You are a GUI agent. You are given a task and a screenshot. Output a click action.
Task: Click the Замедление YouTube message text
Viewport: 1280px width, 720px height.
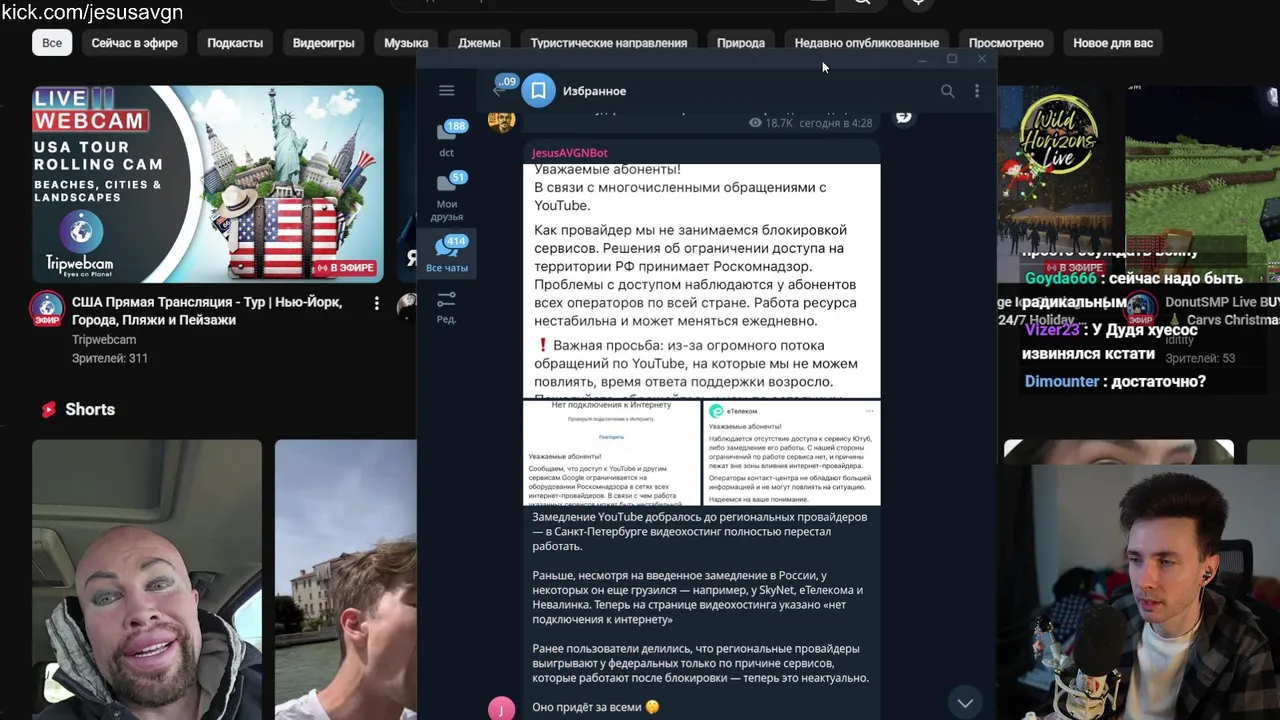click(700, 532)
